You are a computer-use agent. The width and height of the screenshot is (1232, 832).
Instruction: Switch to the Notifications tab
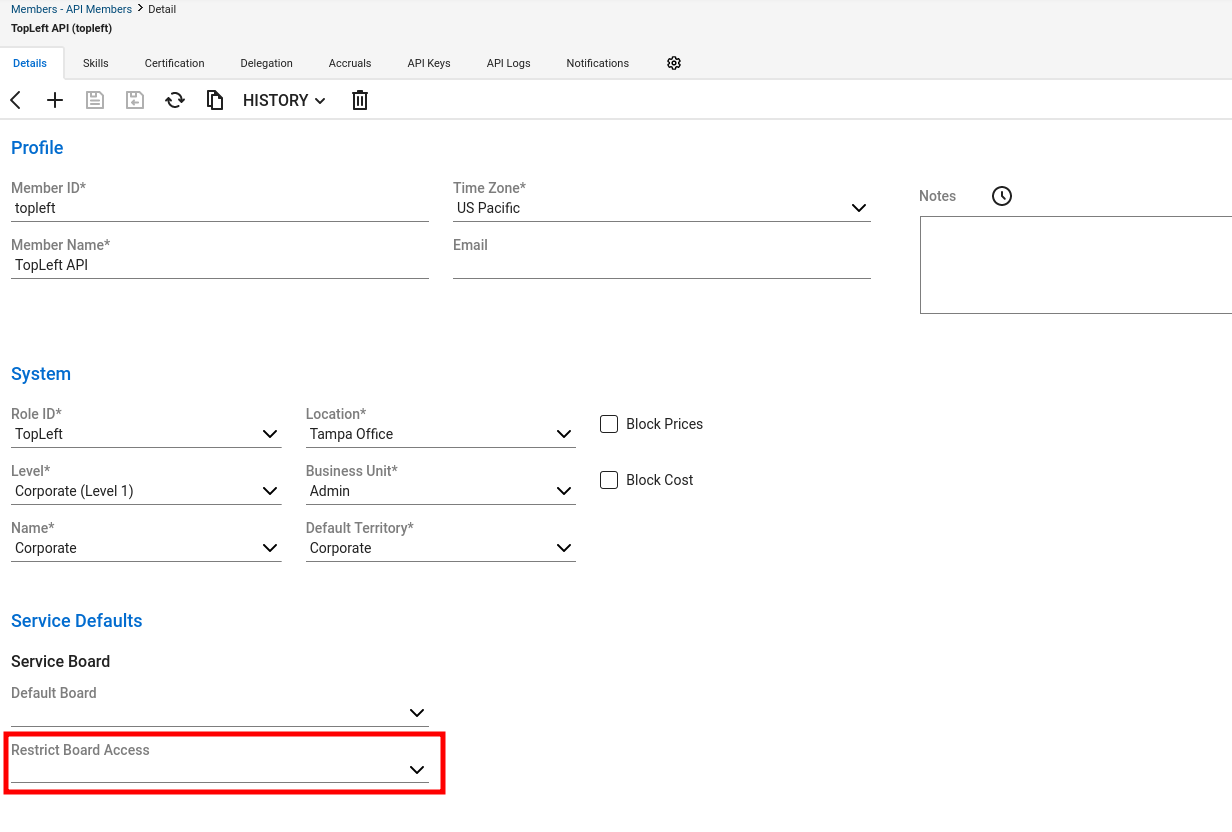coord(598,63)
